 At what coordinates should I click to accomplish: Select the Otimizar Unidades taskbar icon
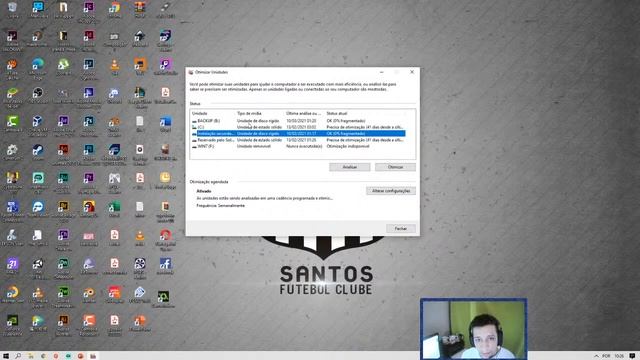[x=93, y=356]
